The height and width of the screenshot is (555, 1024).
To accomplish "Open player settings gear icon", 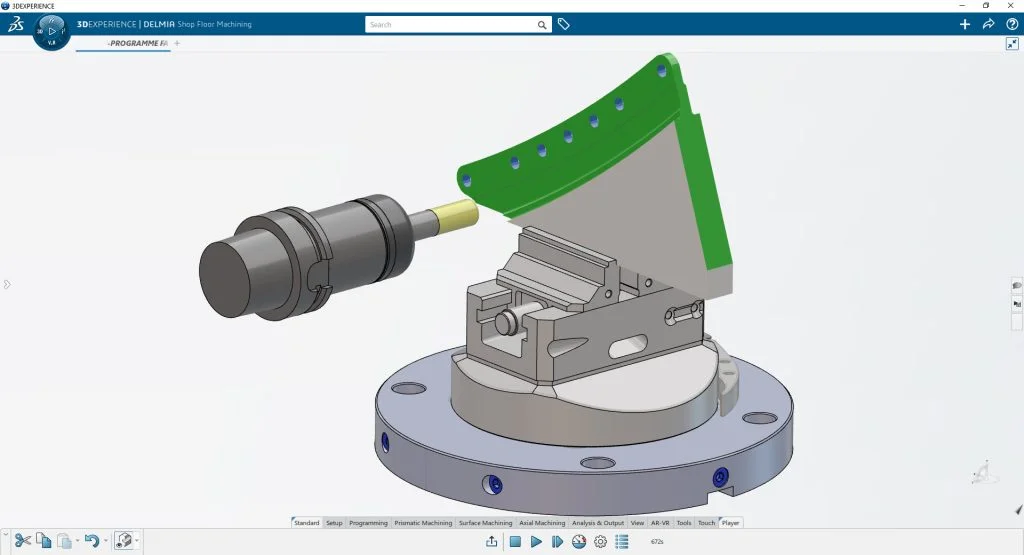I will pyautogui.click(x=600, y=542).
